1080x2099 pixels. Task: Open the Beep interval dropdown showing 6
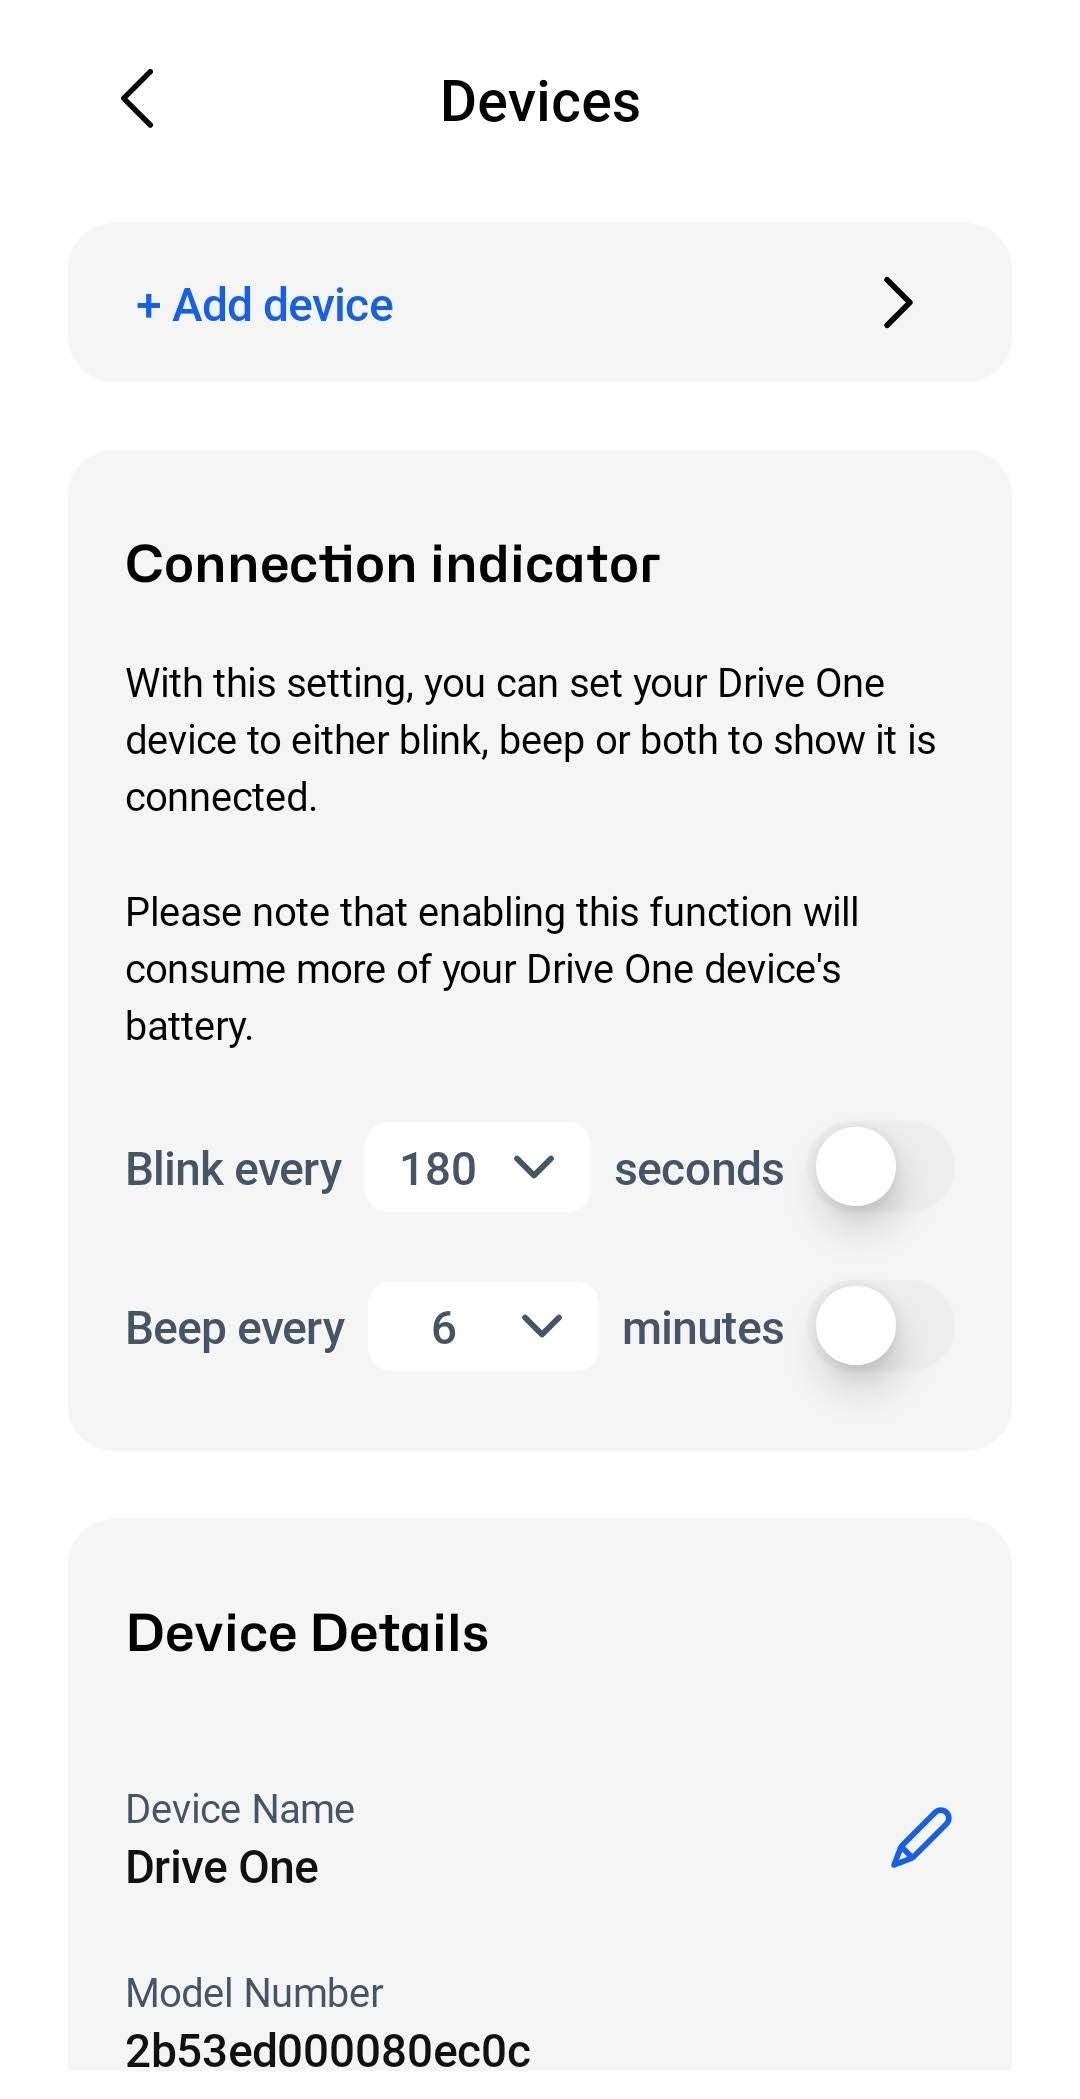tap(483, 1327)
